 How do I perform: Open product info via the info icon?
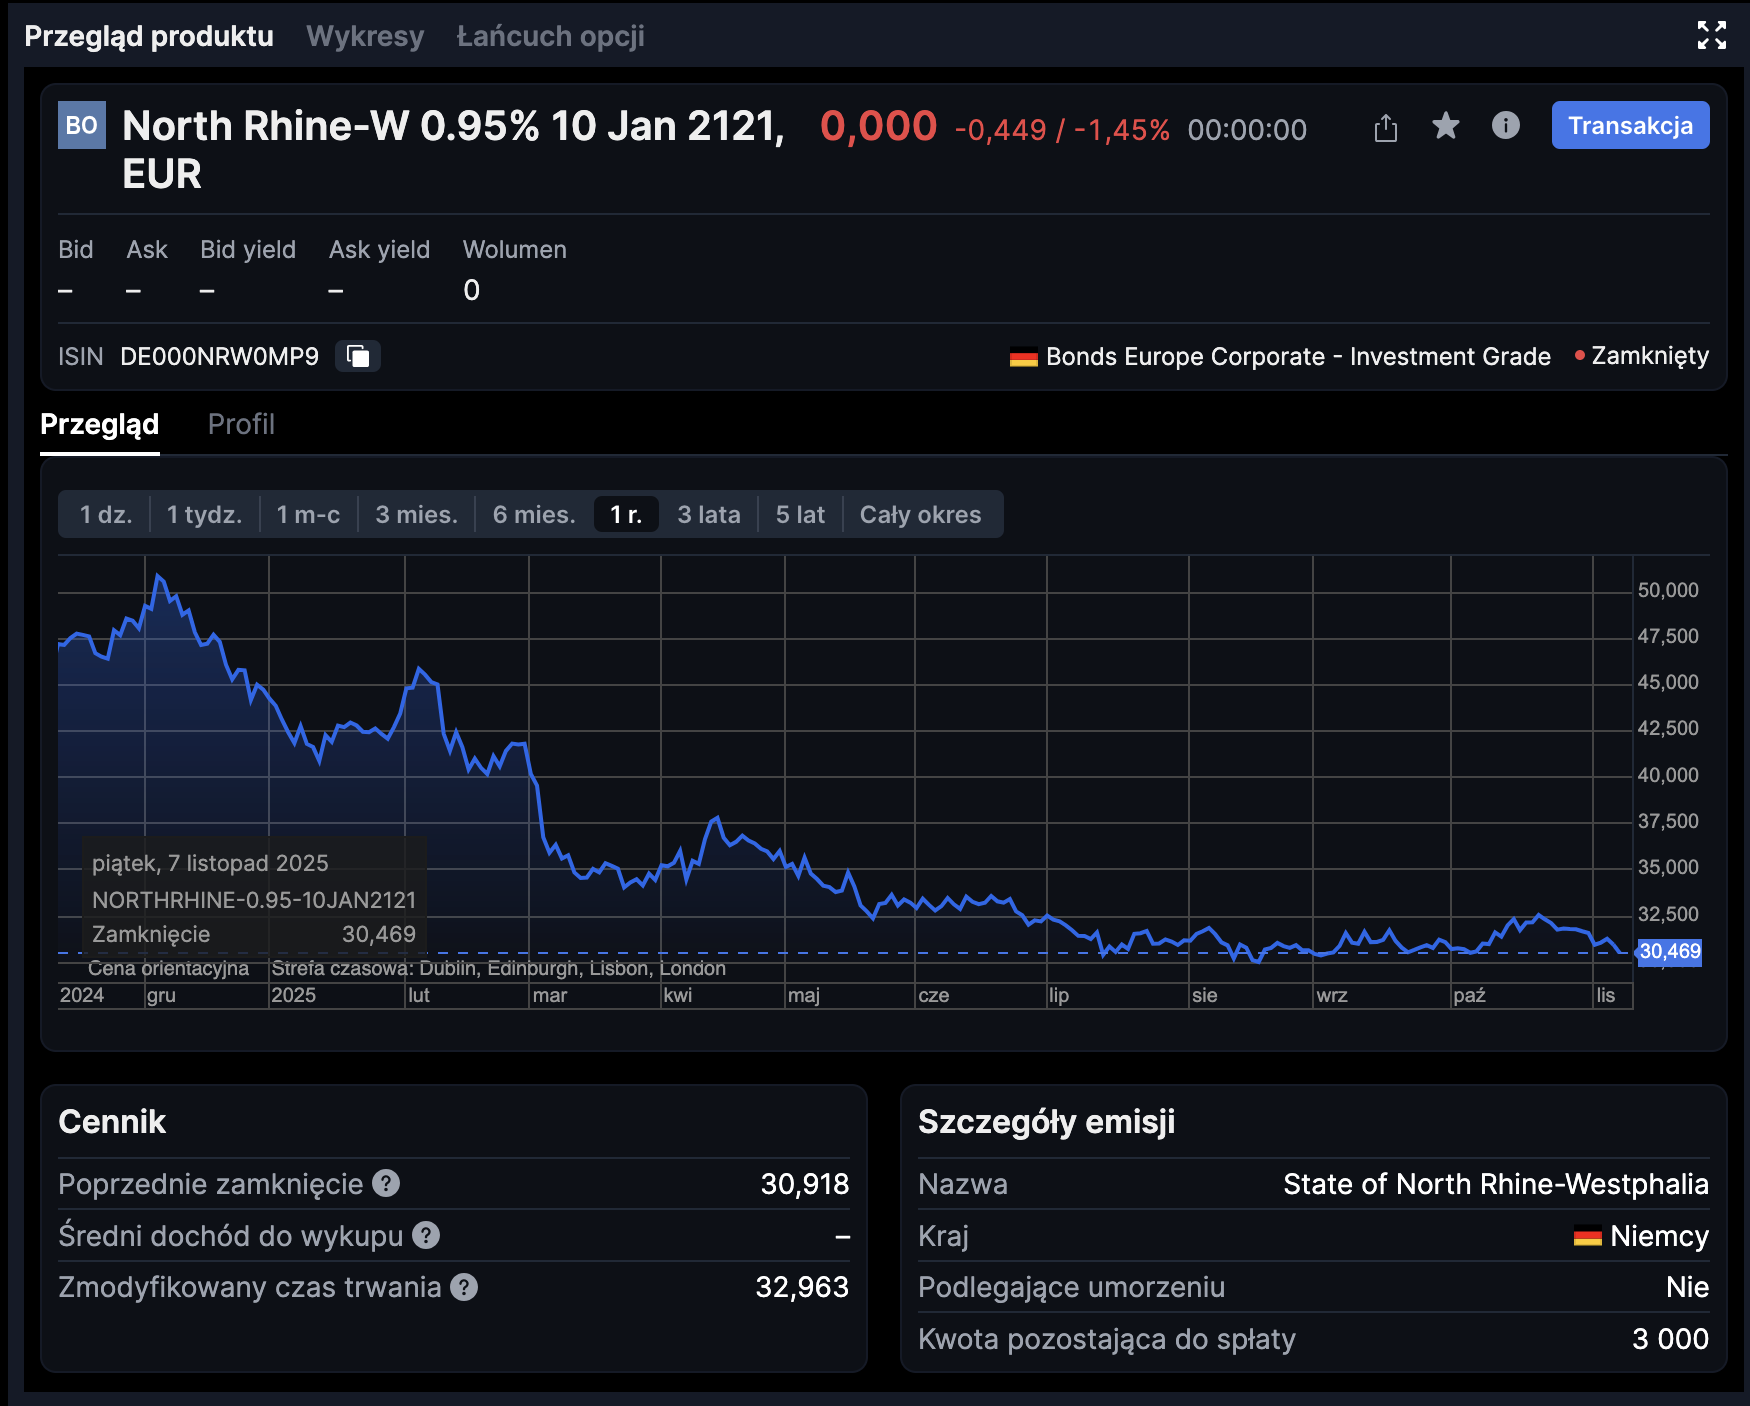click(1505, 126)
